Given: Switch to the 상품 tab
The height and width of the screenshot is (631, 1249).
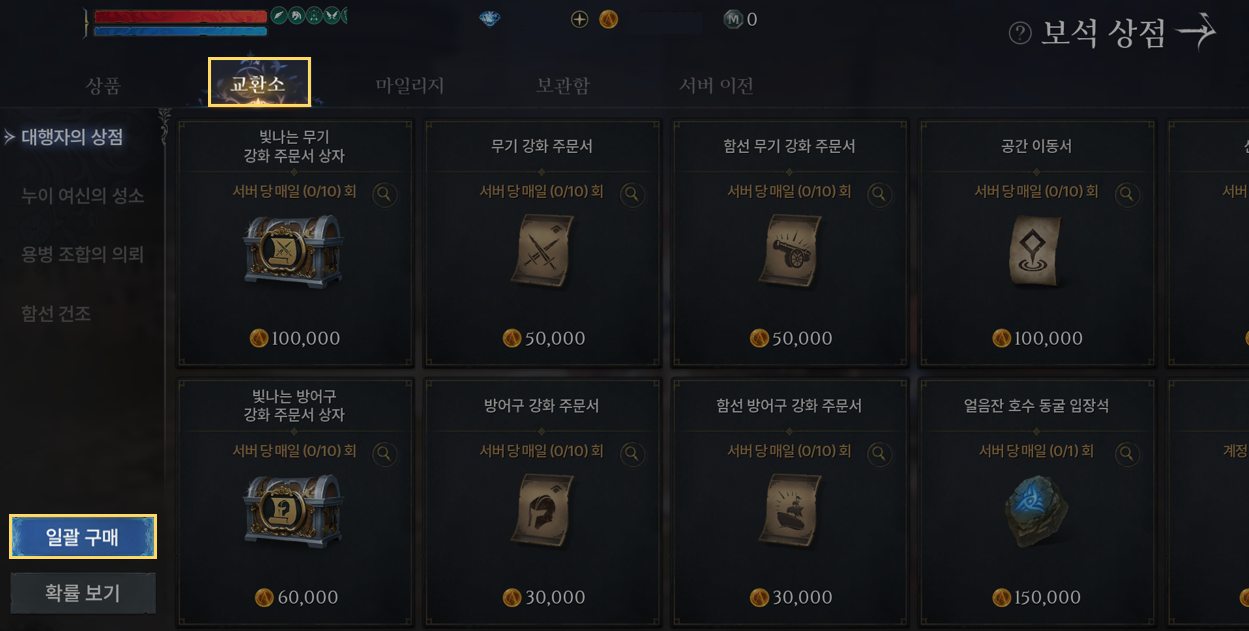Looking at the screenshot, I should coord(103,85).
